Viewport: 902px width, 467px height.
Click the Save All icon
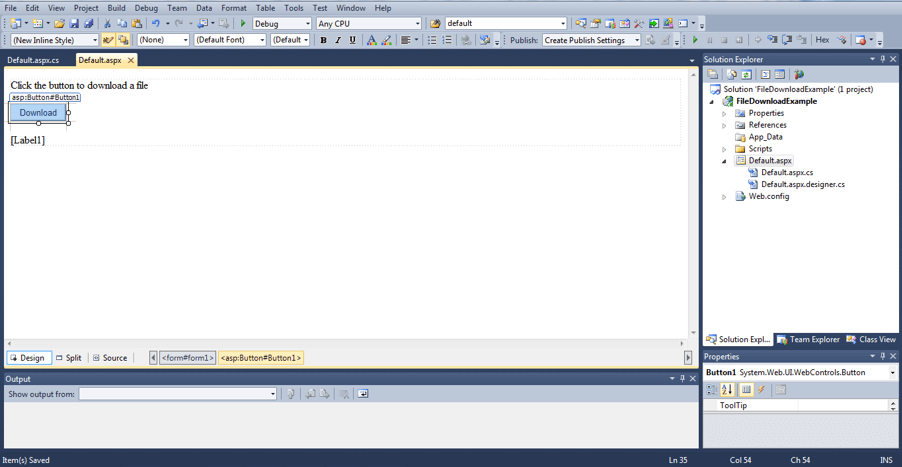tap(88, 24)
